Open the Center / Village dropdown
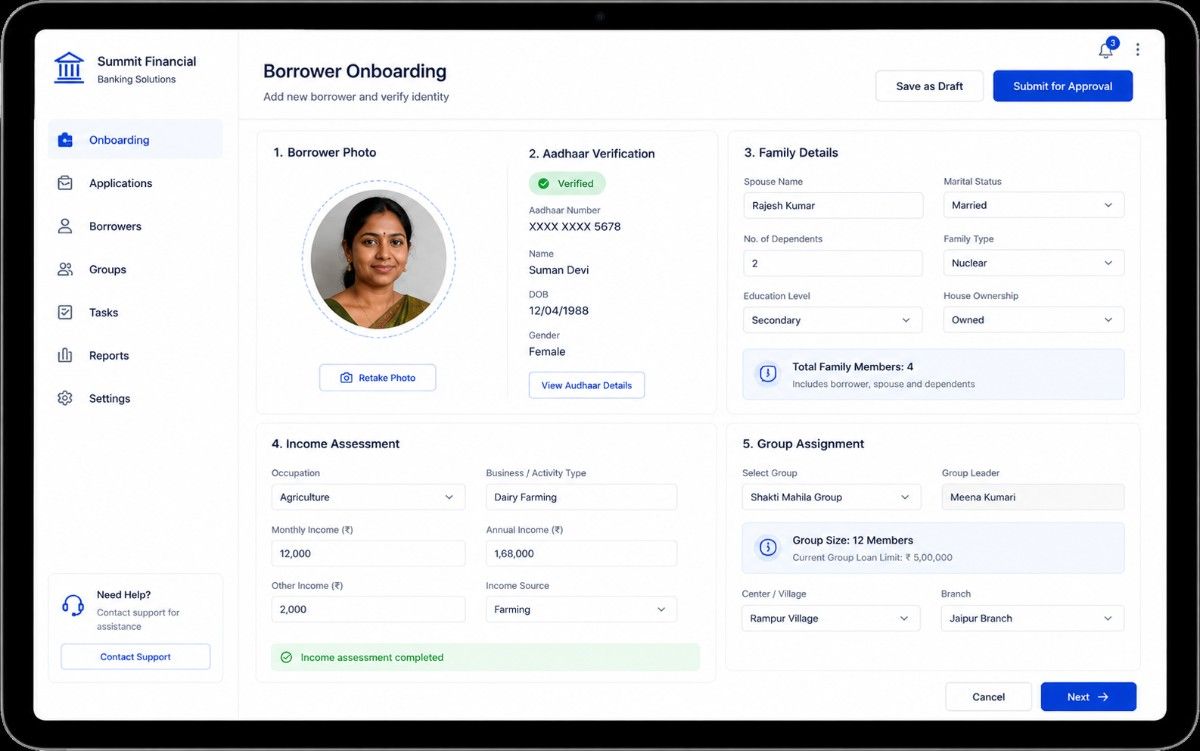The height and width of the screenshot is (751, 1200). [x=831, y=618]
